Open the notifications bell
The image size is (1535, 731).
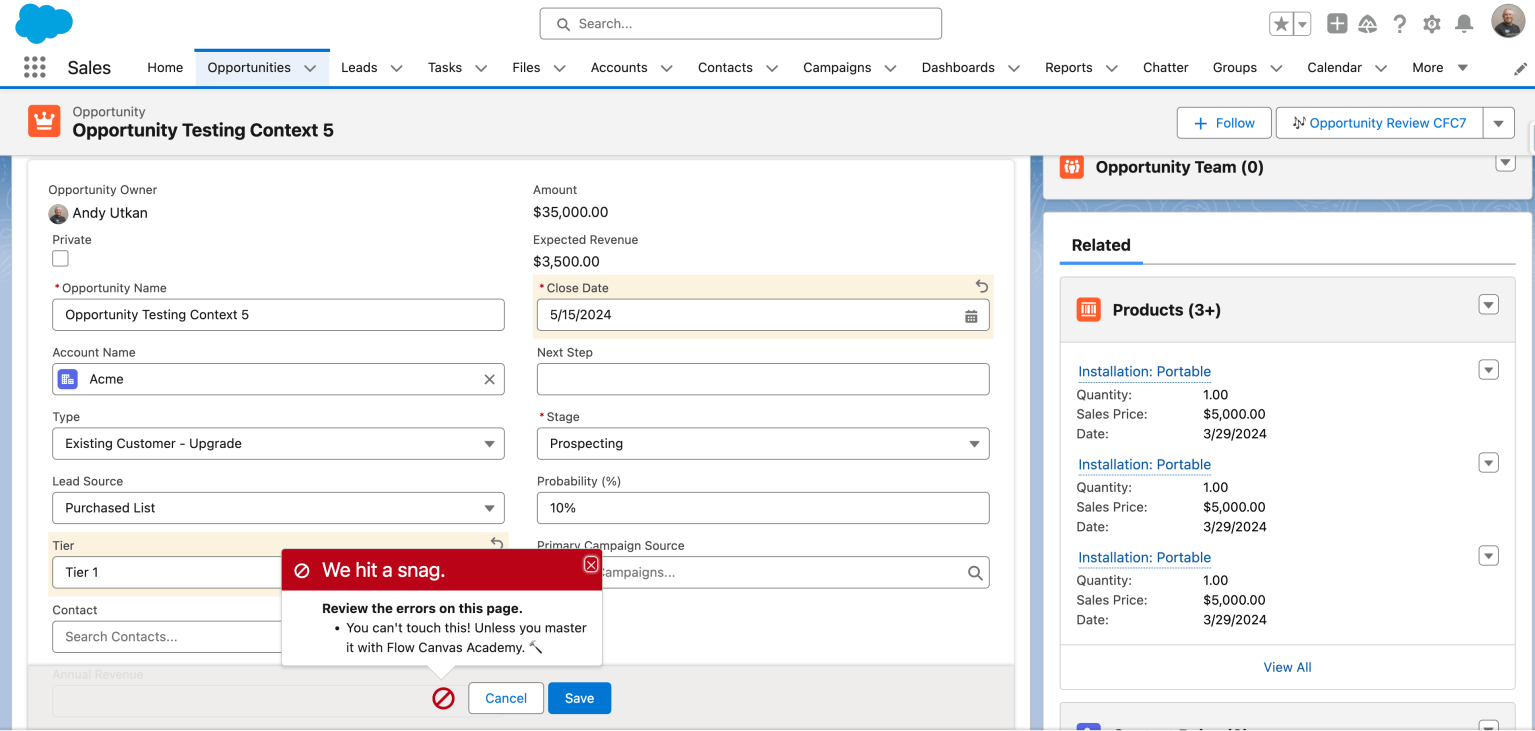1464,23
